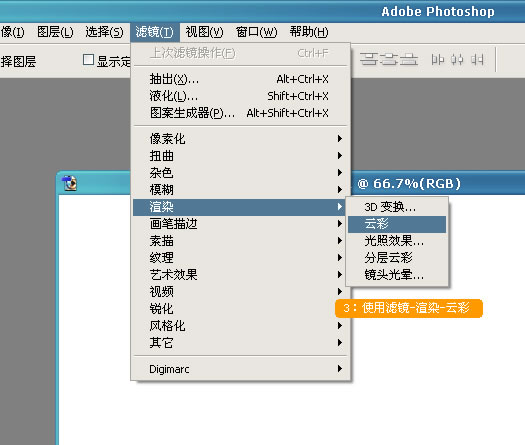The width and height of the screenshot is (525, 445).
Task: Select 液化(L)... in the filter menu
Action: (240, 96)
